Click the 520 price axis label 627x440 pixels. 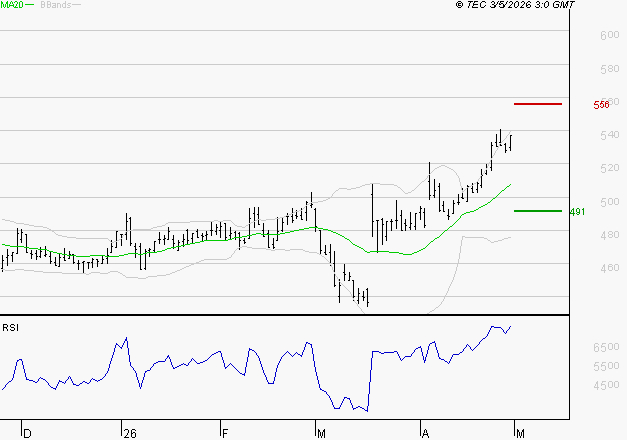(x=610, y=168)
